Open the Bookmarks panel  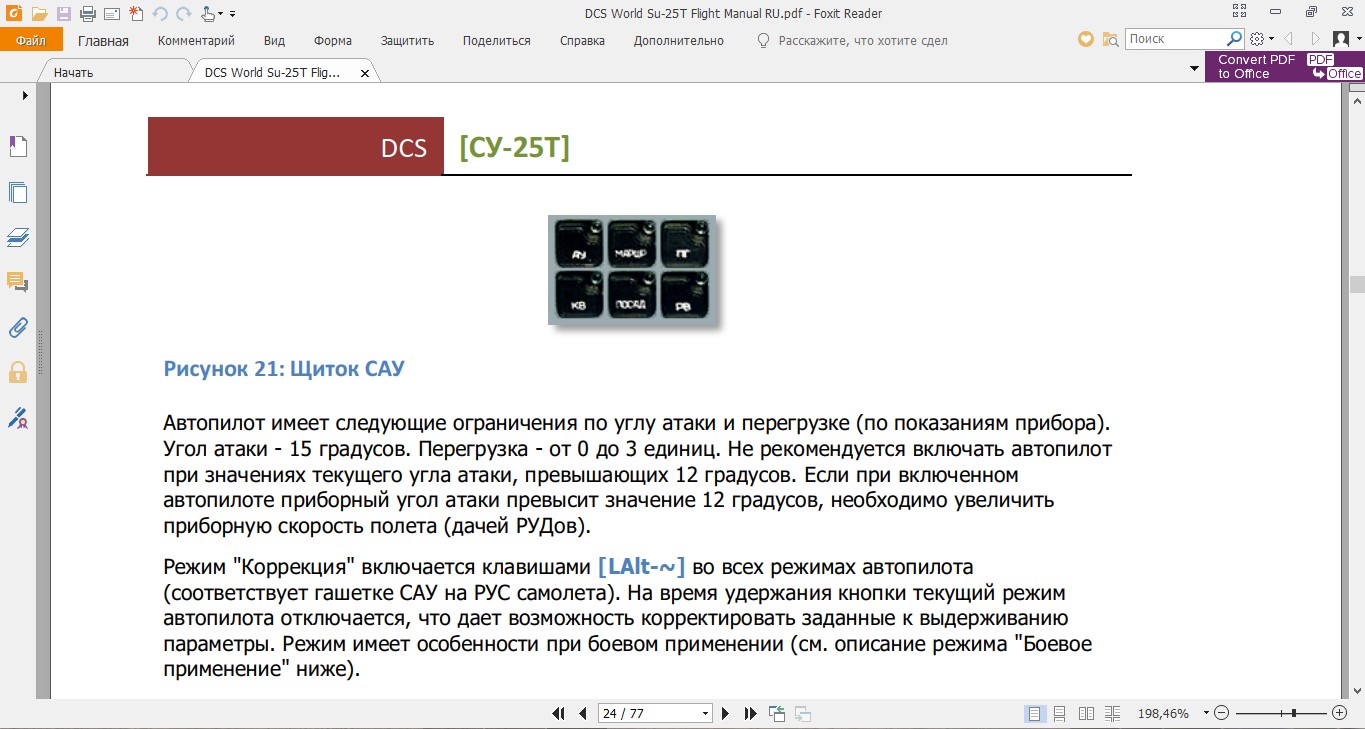pyautogui.click(x=18, y=147)
